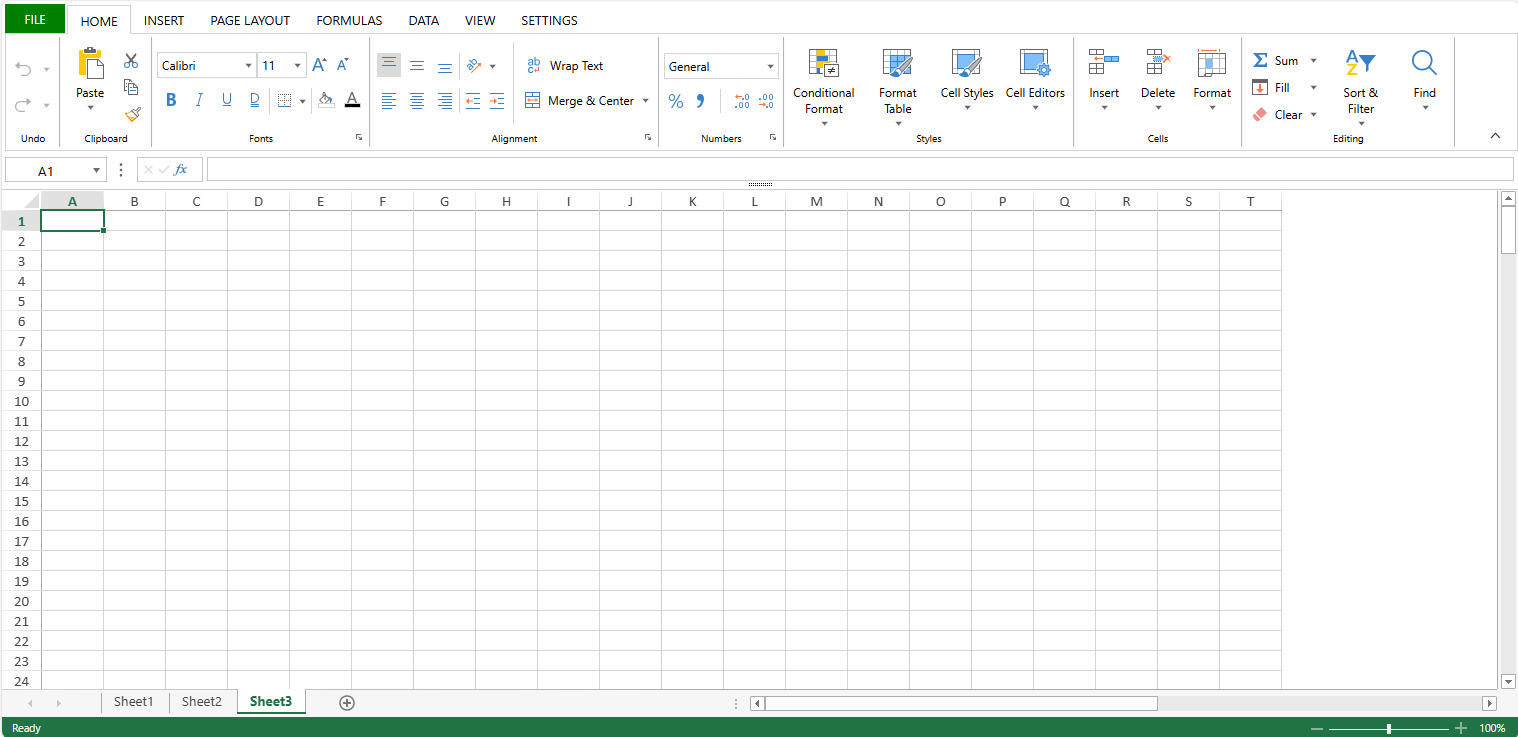The width and height of the screenshot is (1518, 737).
Task: Open the Format Table gallery
Action: click(x=898, y=88)
